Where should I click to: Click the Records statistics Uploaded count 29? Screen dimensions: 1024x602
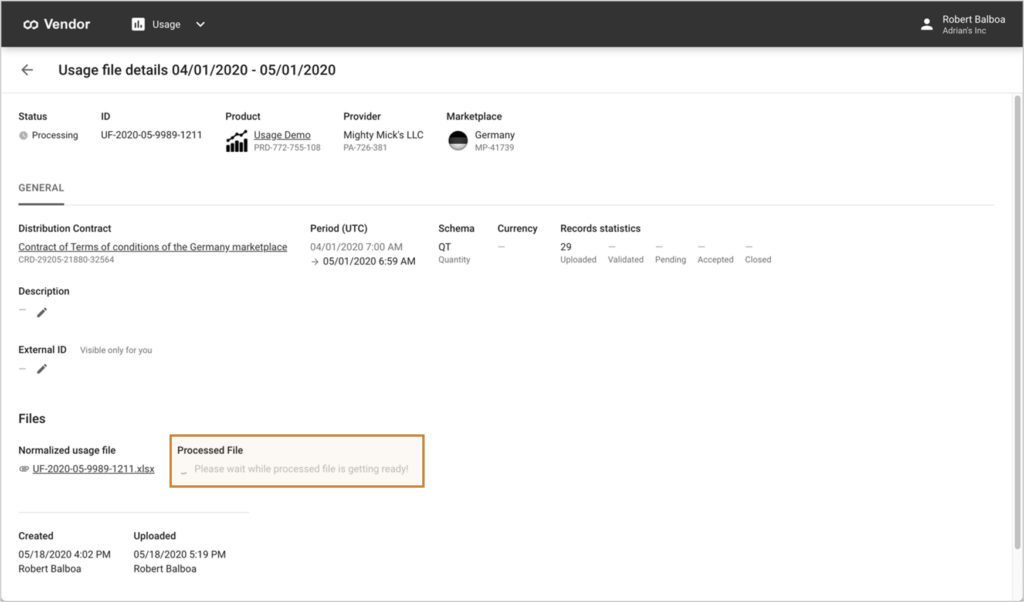click(x=567, y=245)
